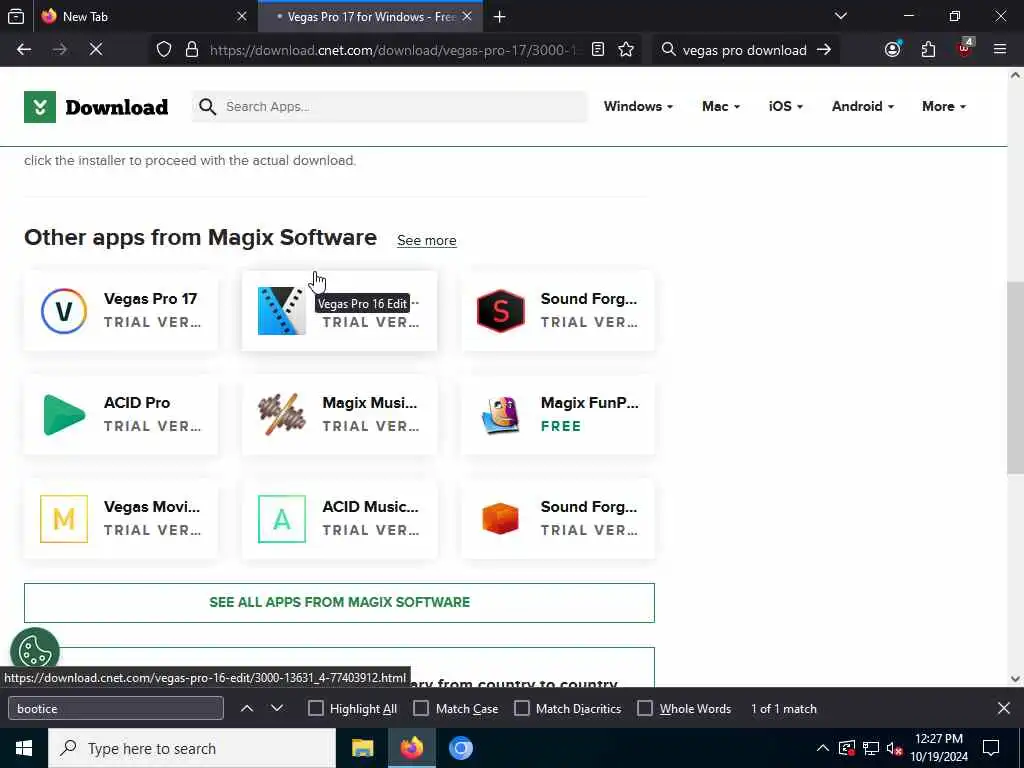
Task: Go to Download CNET home logo
Action: pos(96,107)
